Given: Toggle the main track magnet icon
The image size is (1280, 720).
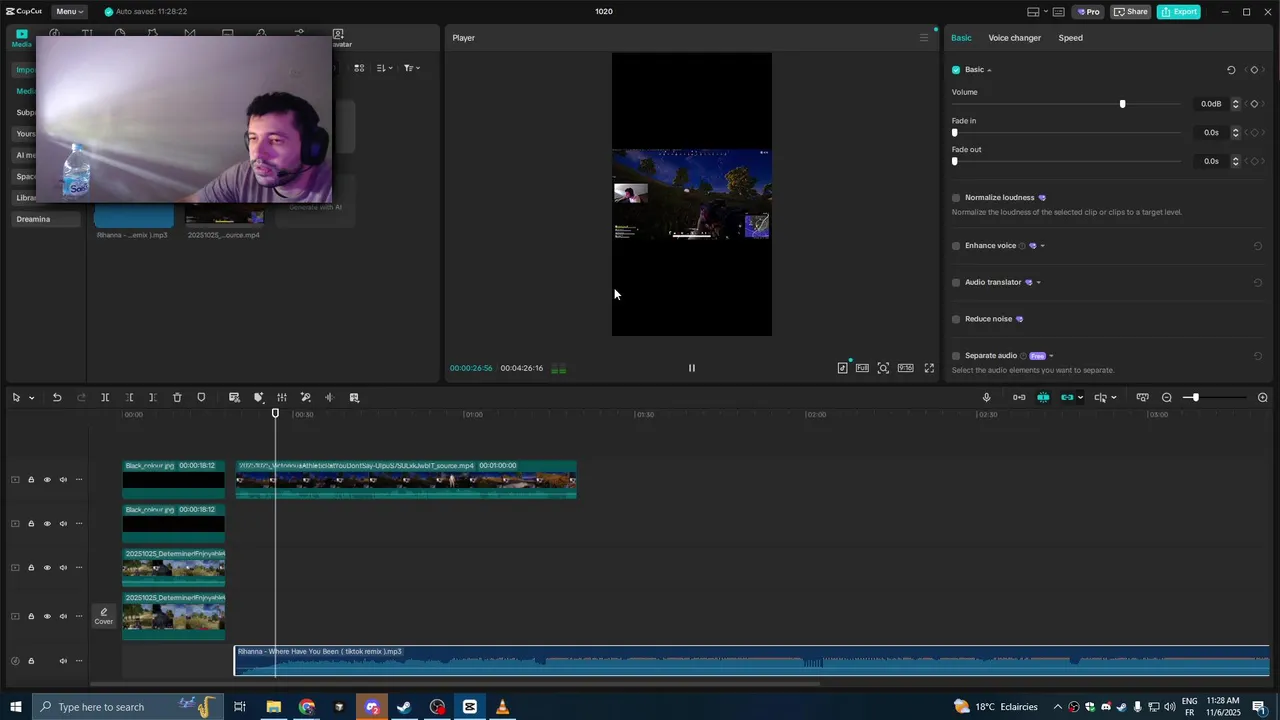Looking at the screenshot, I should (1019, 397).
